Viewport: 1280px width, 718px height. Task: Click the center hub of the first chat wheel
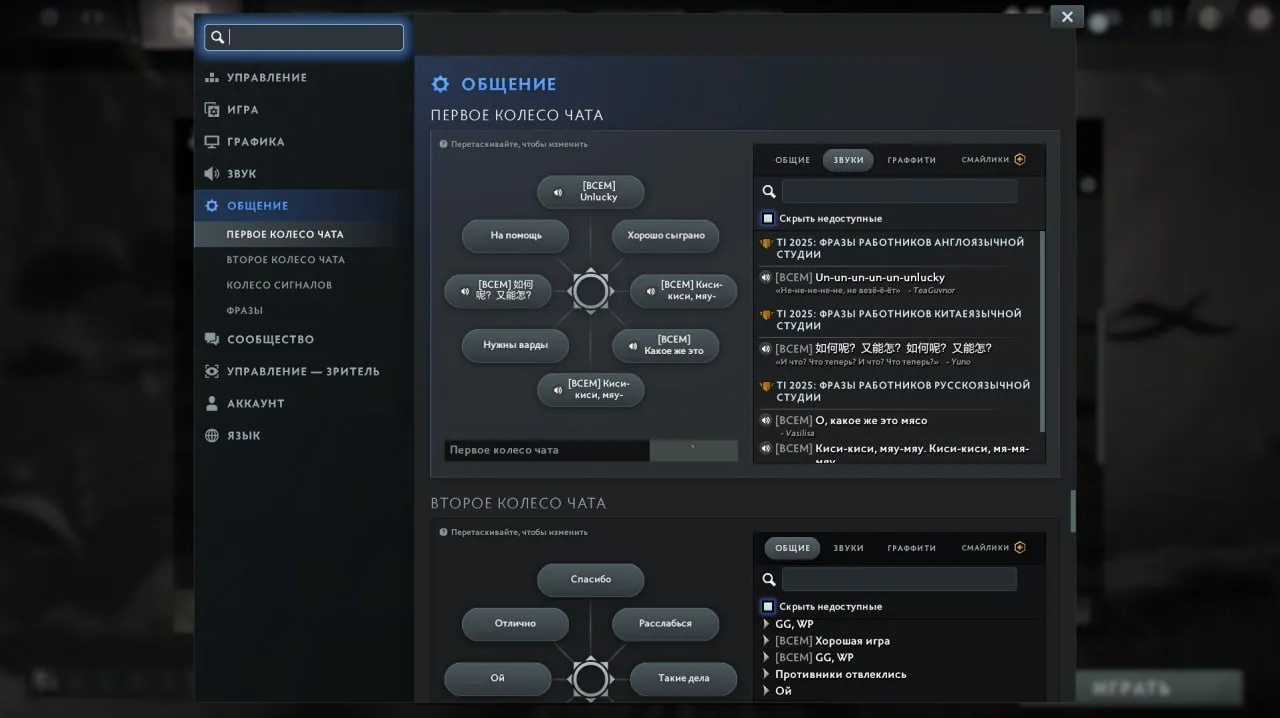590,291
